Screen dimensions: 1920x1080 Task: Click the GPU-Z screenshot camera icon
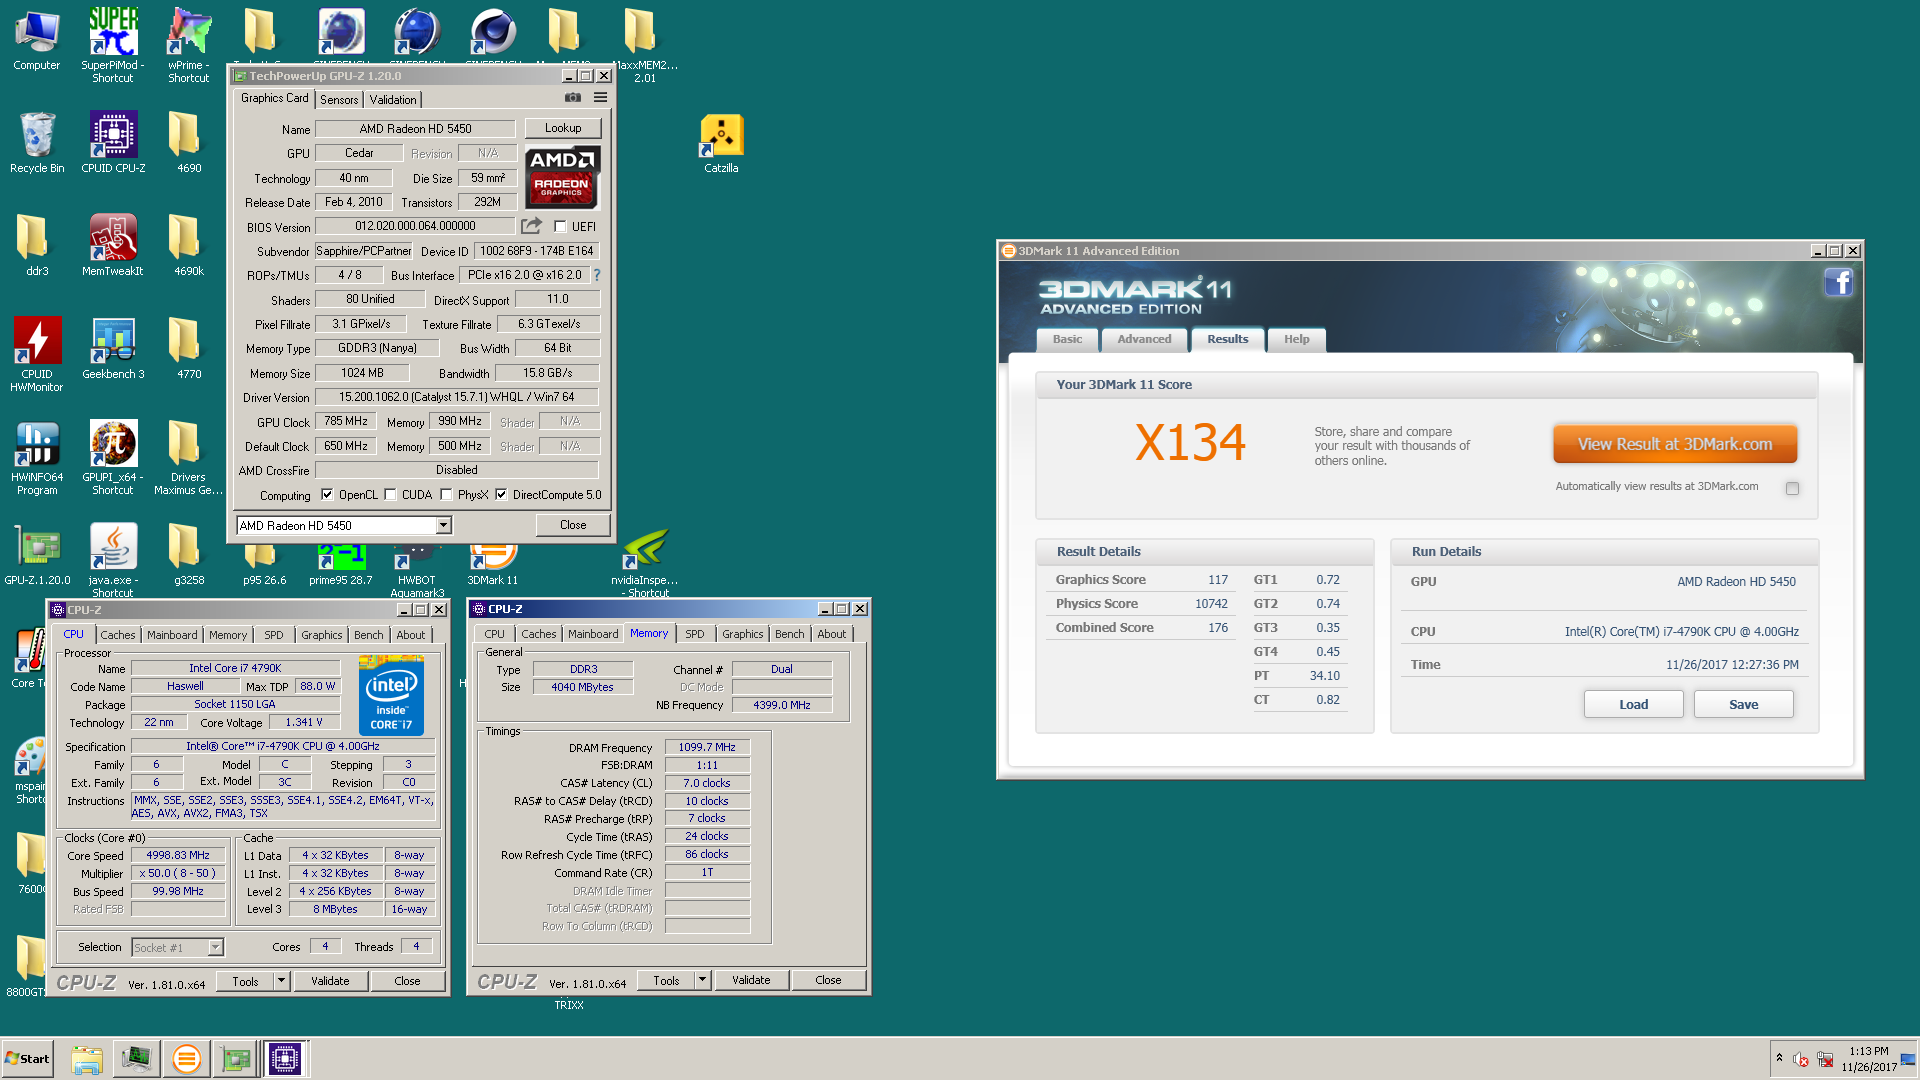point(573,98)
